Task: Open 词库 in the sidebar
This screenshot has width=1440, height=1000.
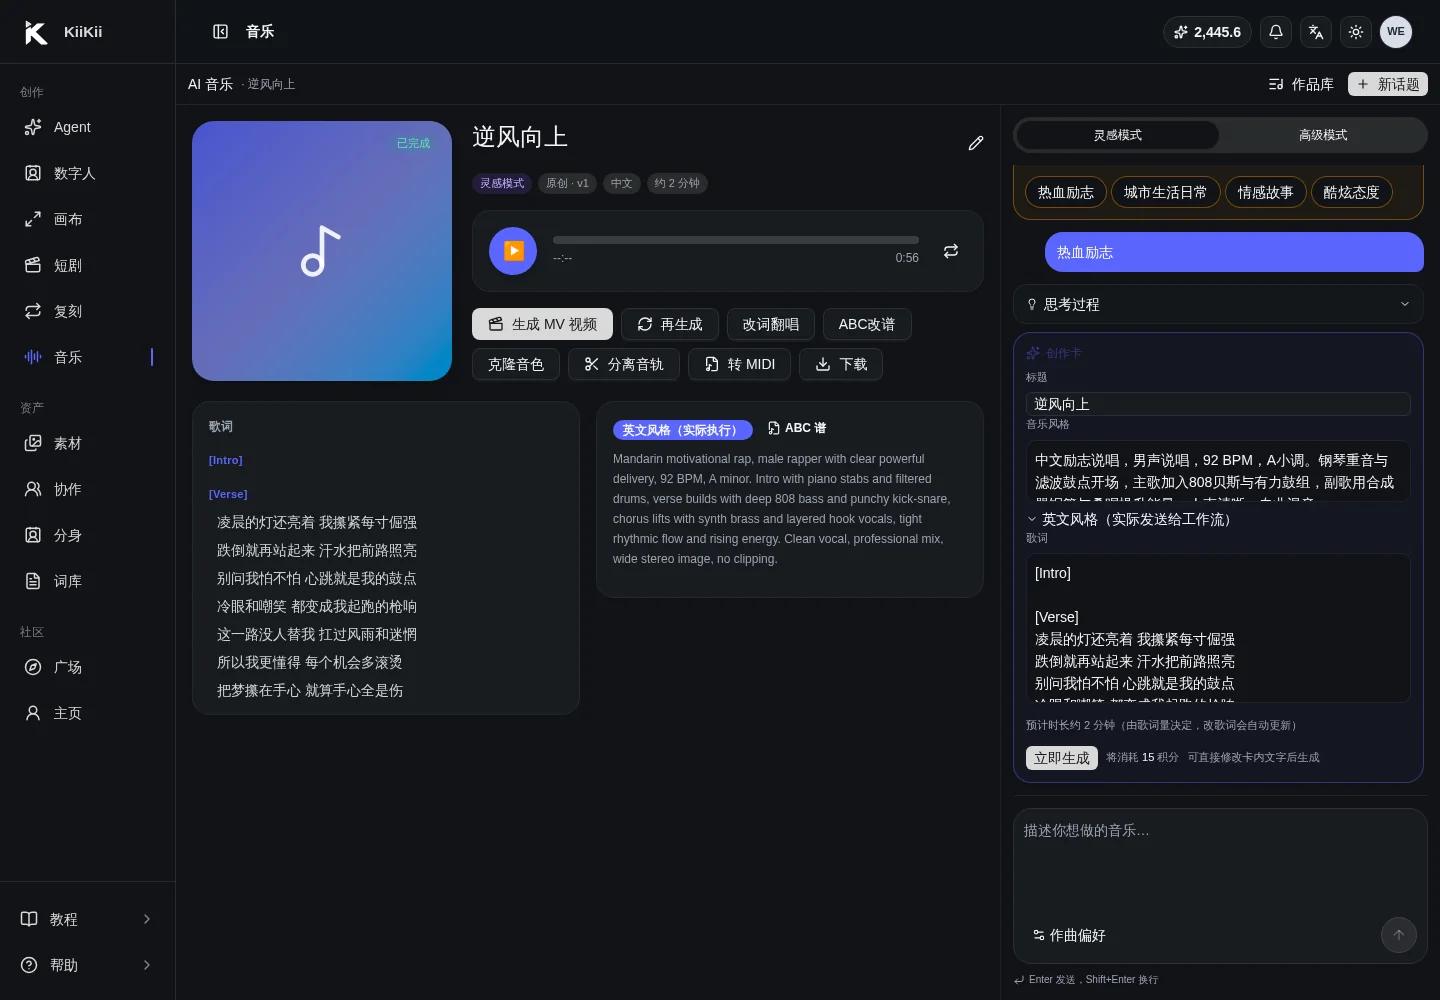Action: click(x=88, y=581)
